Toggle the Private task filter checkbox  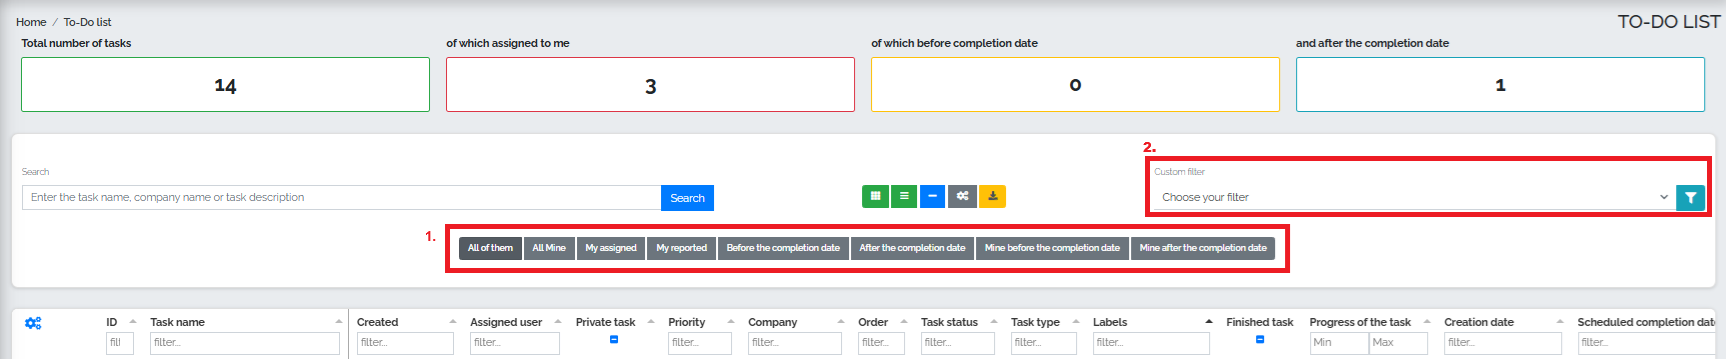point(614,340)
